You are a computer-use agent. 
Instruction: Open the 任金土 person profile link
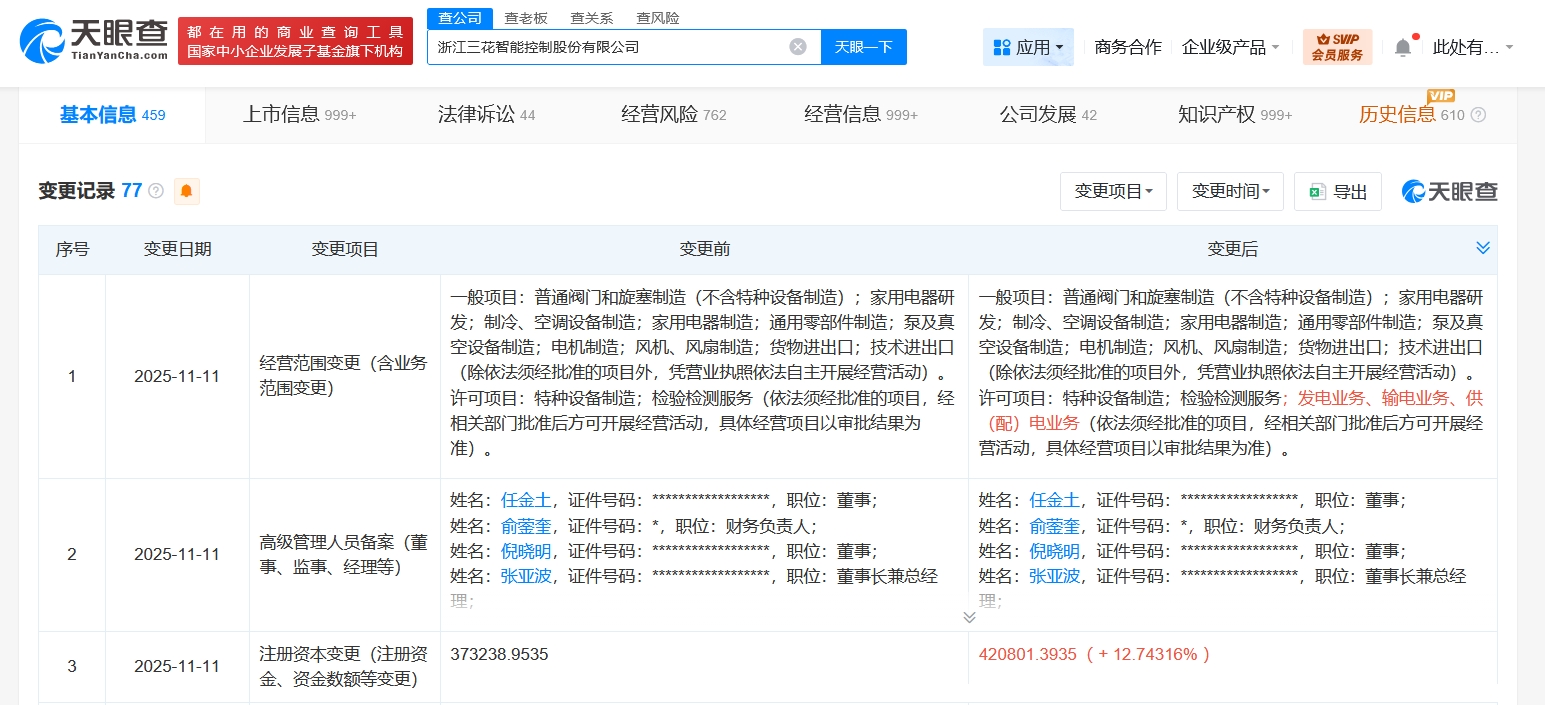pyautogui.click(x=525, y=500)
